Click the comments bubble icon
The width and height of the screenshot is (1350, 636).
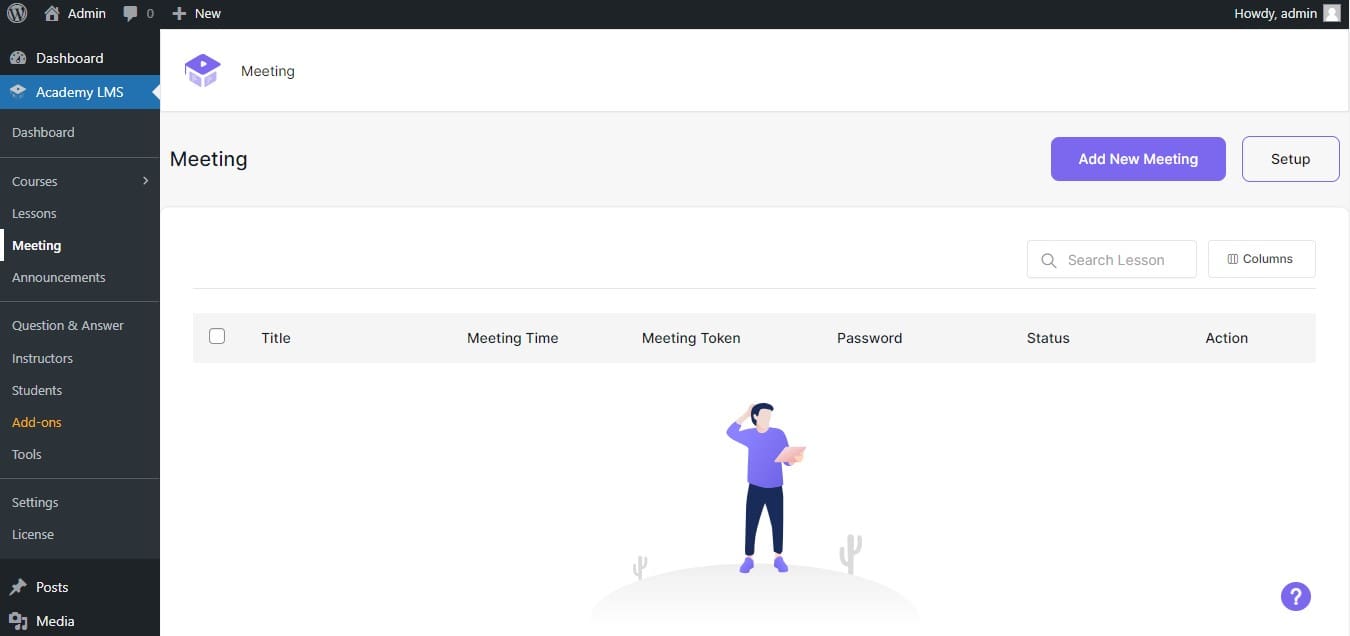130,14
